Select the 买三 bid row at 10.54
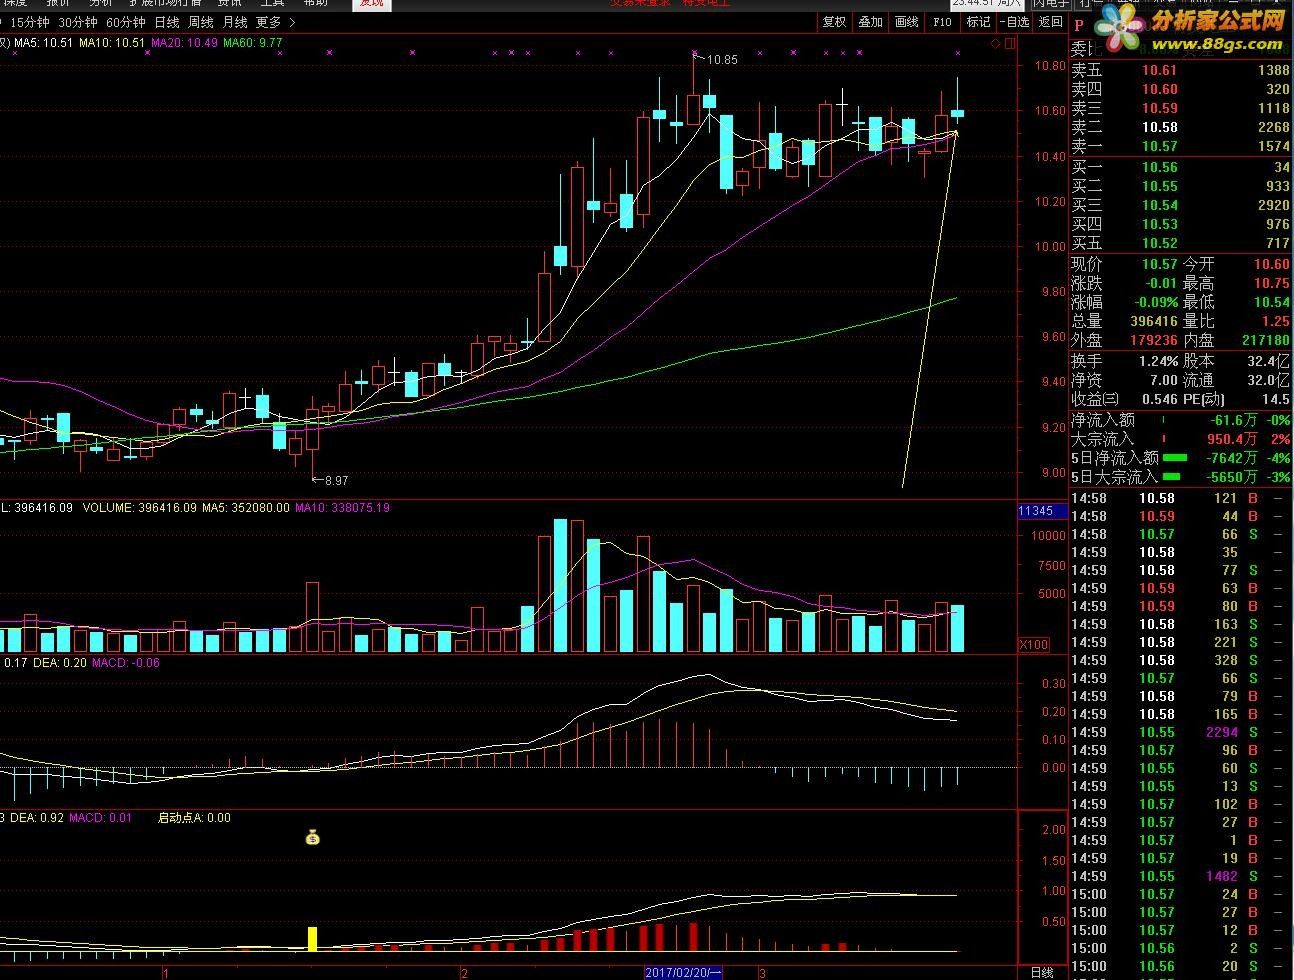The image size is (1294, 980). (x=1181, y=205)
